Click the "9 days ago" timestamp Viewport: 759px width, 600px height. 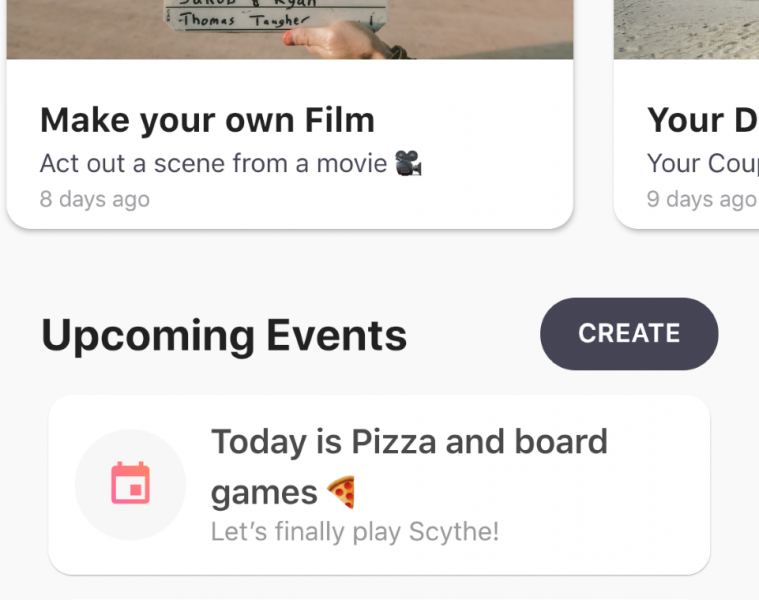[701, 199]
